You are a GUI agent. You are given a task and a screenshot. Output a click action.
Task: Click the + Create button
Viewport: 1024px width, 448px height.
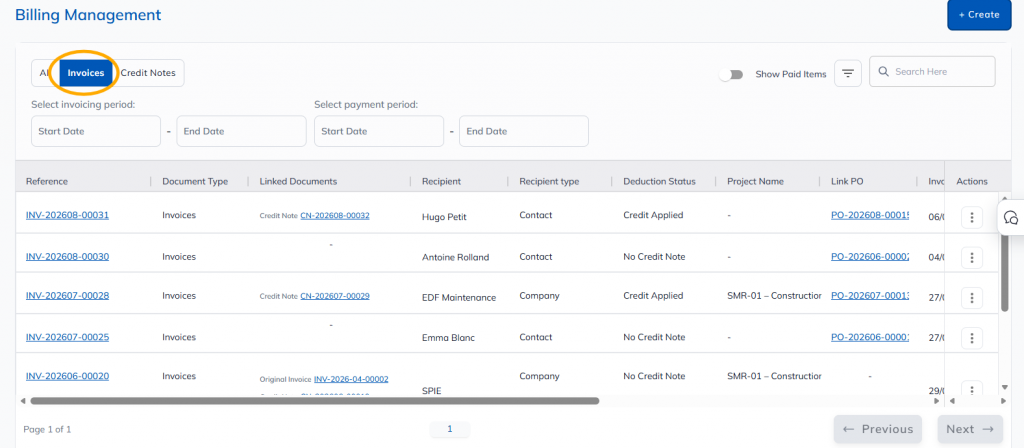pyautogui.click(x=979, y=14)
